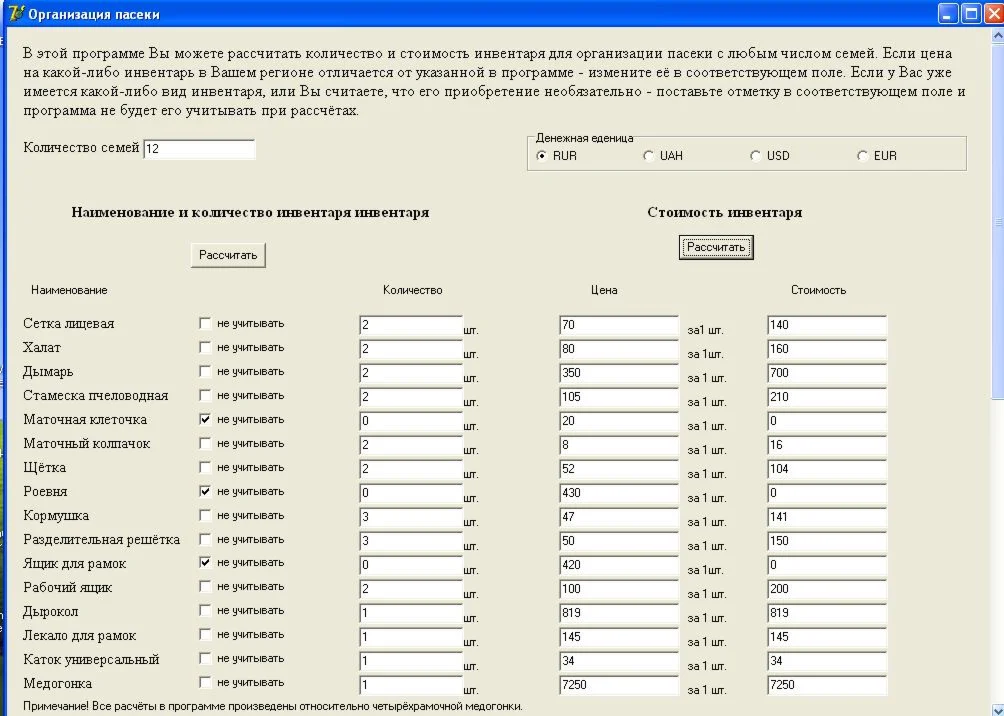Select the EUR radio button
Image resolution: width=1004 pixels, height=716 pixels.
(x=863, y=156)
